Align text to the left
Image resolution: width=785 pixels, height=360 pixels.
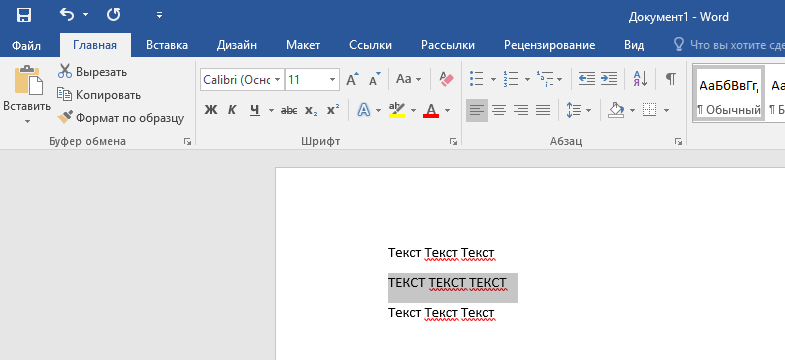[x=477, y=110]
